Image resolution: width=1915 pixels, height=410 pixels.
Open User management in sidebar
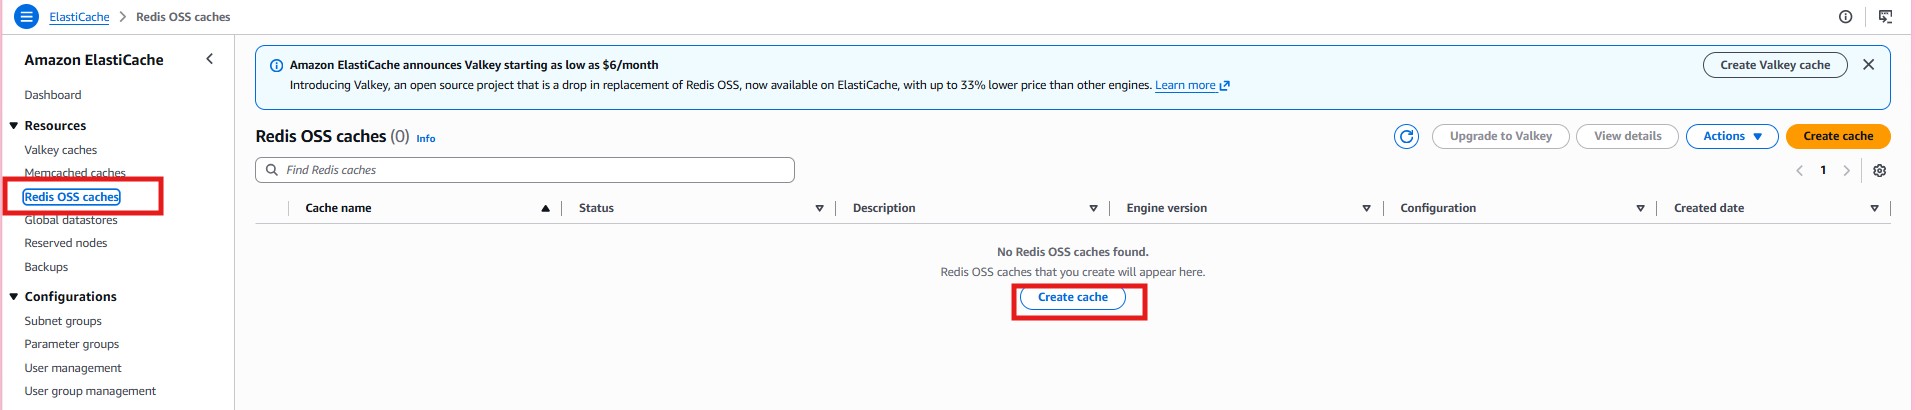click(x=73, y=368)
